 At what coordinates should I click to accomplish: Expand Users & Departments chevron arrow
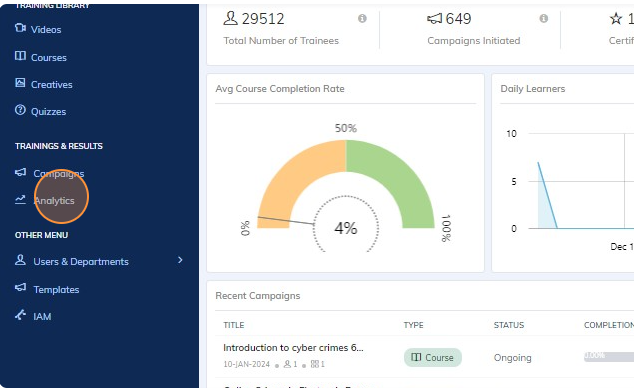(x=180, y=260)
